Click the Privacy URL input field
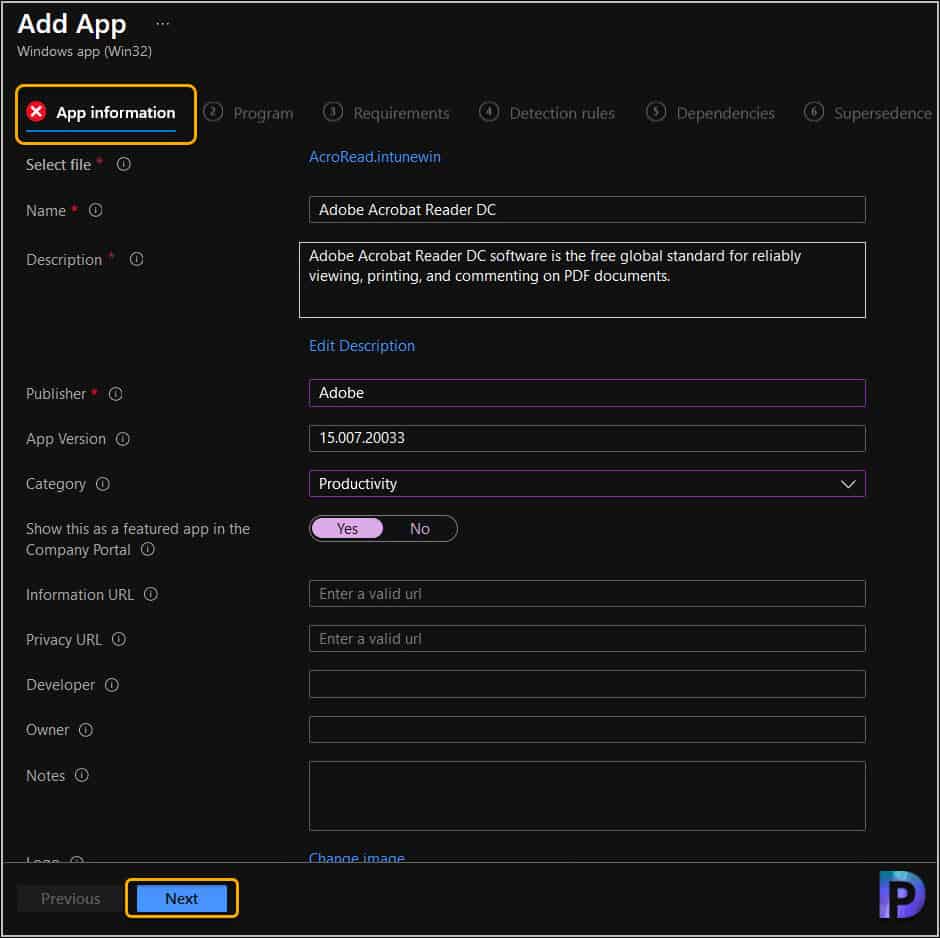940x938 pixels. click(587, 639)
